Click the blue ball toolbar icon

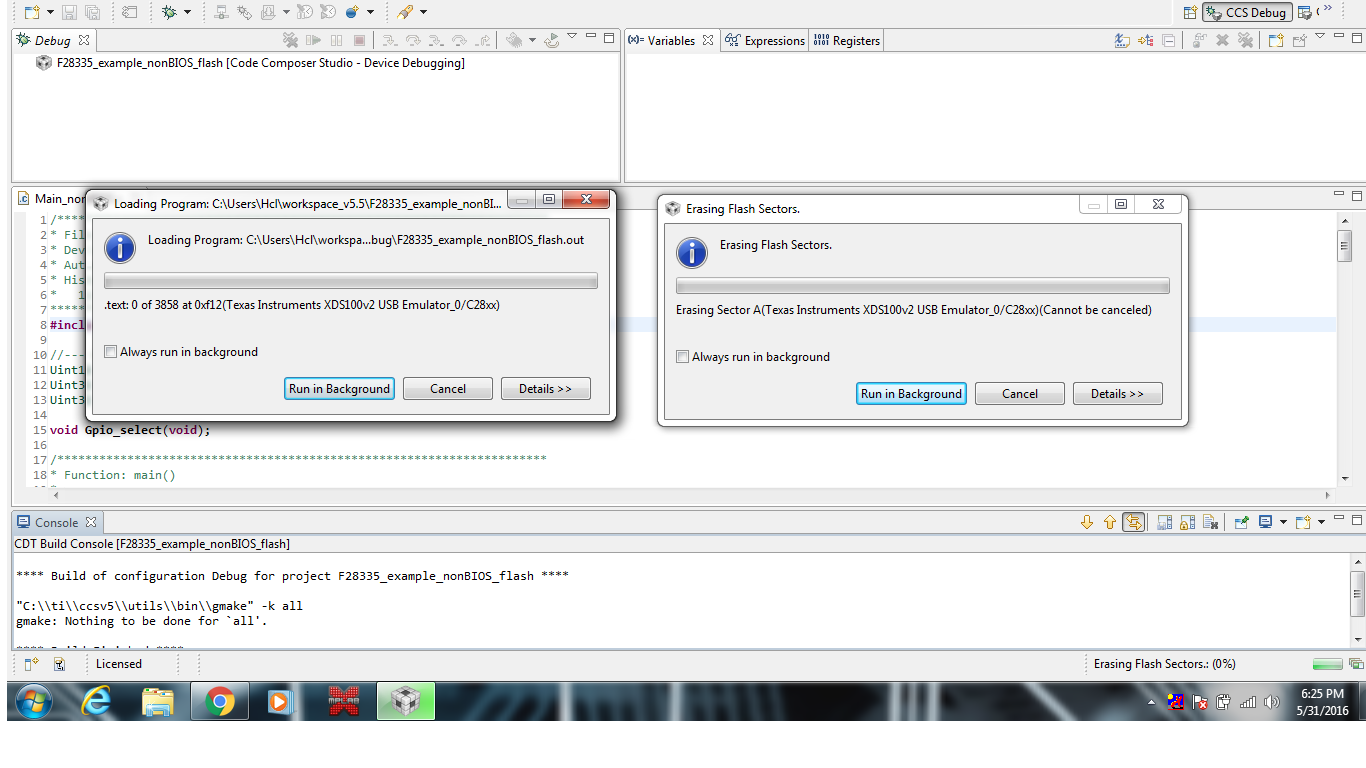(x=353, y=12)
